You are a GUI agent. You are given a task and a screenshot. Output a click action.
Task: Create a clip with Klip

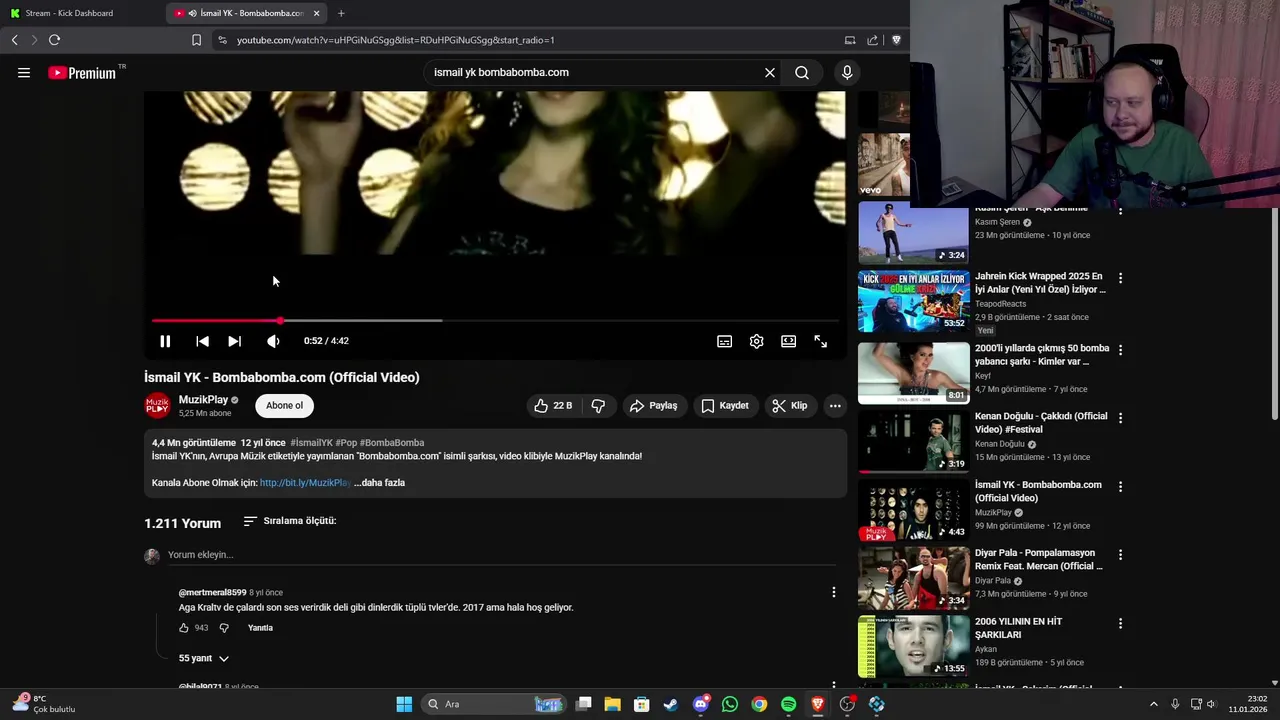(790, 406)
